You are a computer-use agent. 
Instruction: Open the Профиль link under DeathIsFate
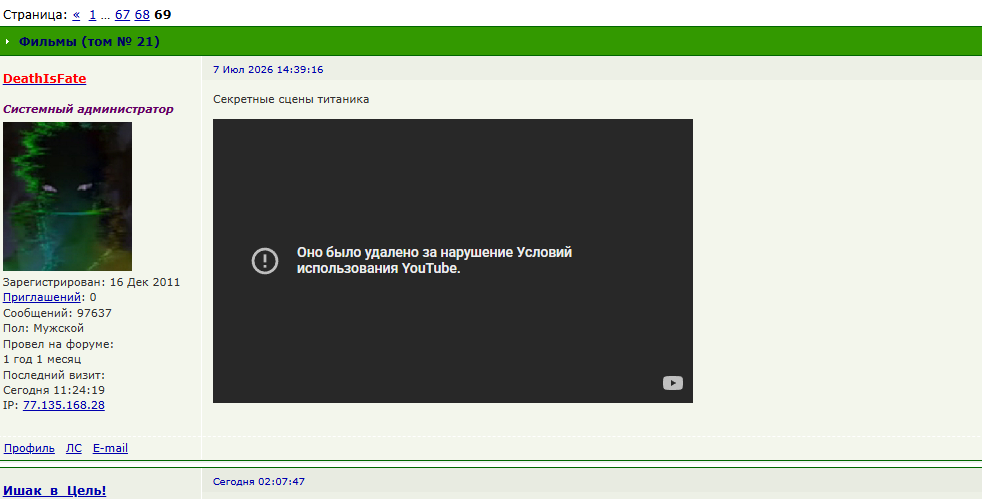pyautogui.click(x=29, y=448)
